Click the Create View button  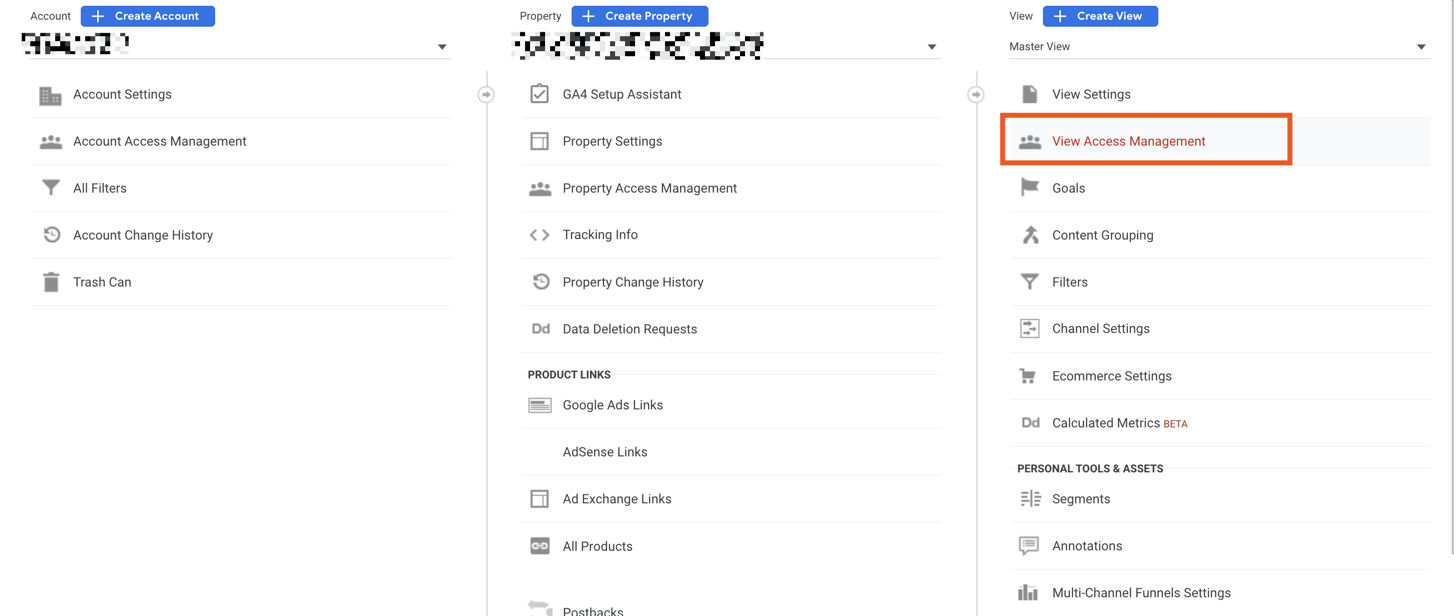click(1100, 16)
